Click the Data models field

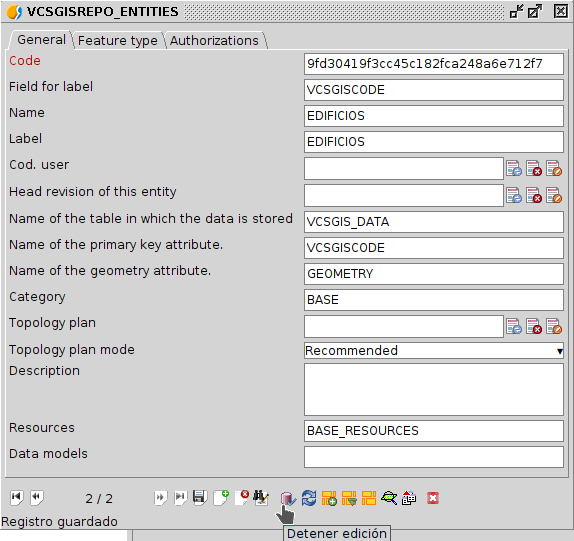[434, 457]
